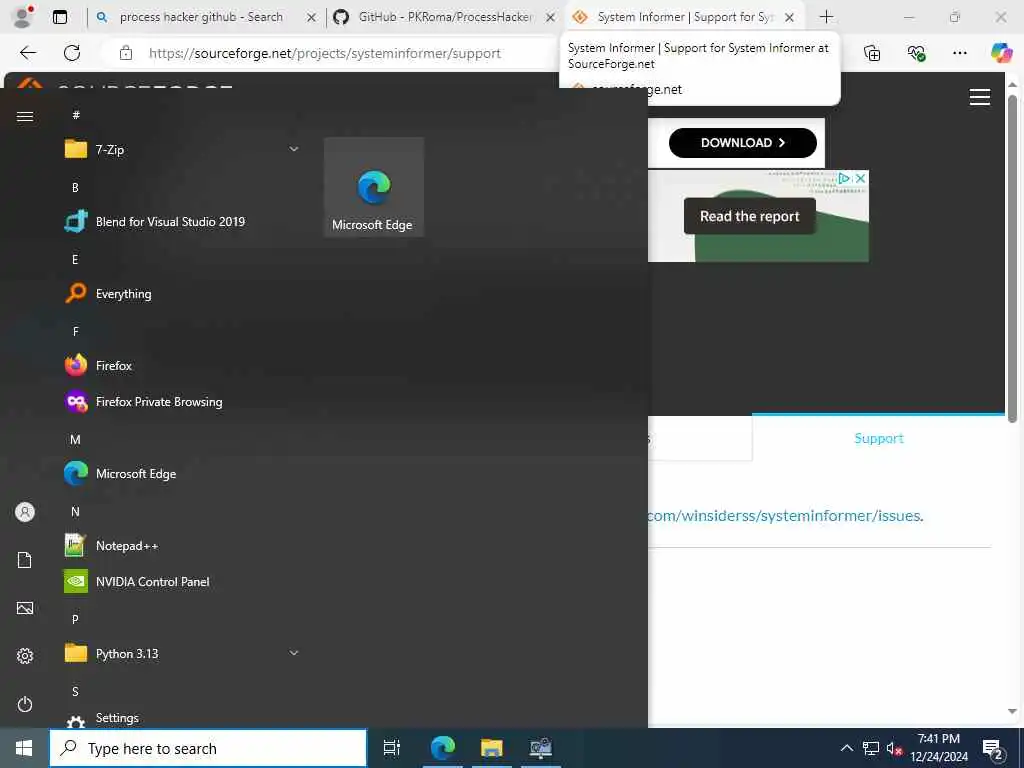Open Firefox Private Browsing
The width and height of the screenshot is (1024, 768).
pos(182,402)
